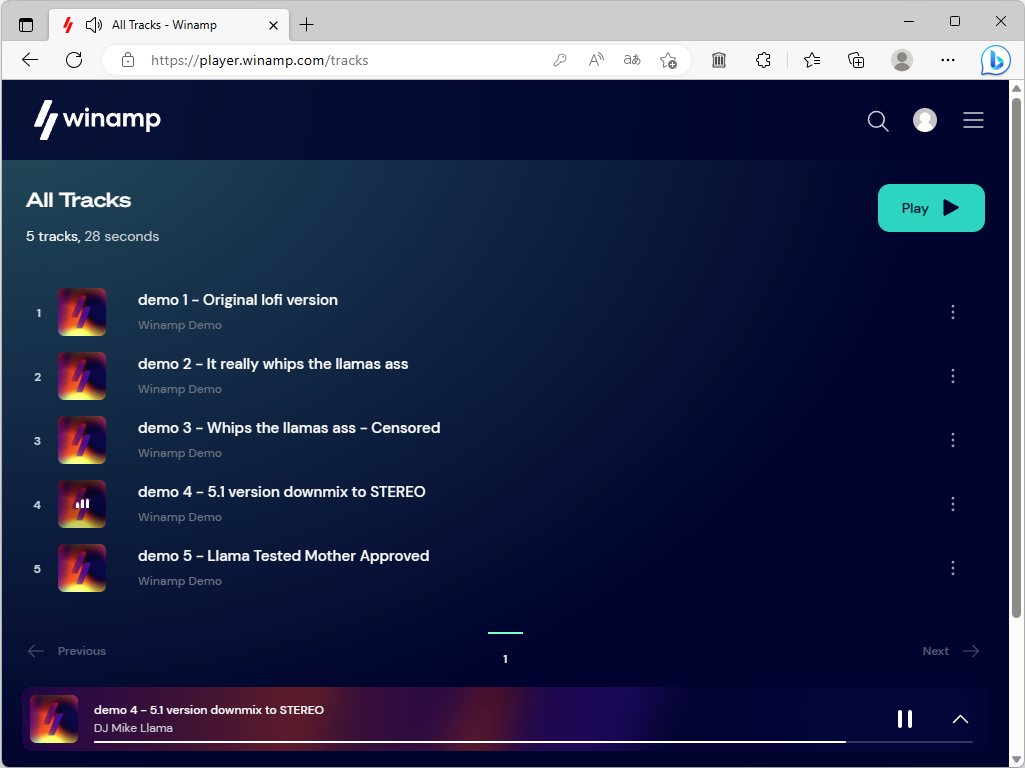
Task: Open the user account profile icon
Action: (925, 120)
